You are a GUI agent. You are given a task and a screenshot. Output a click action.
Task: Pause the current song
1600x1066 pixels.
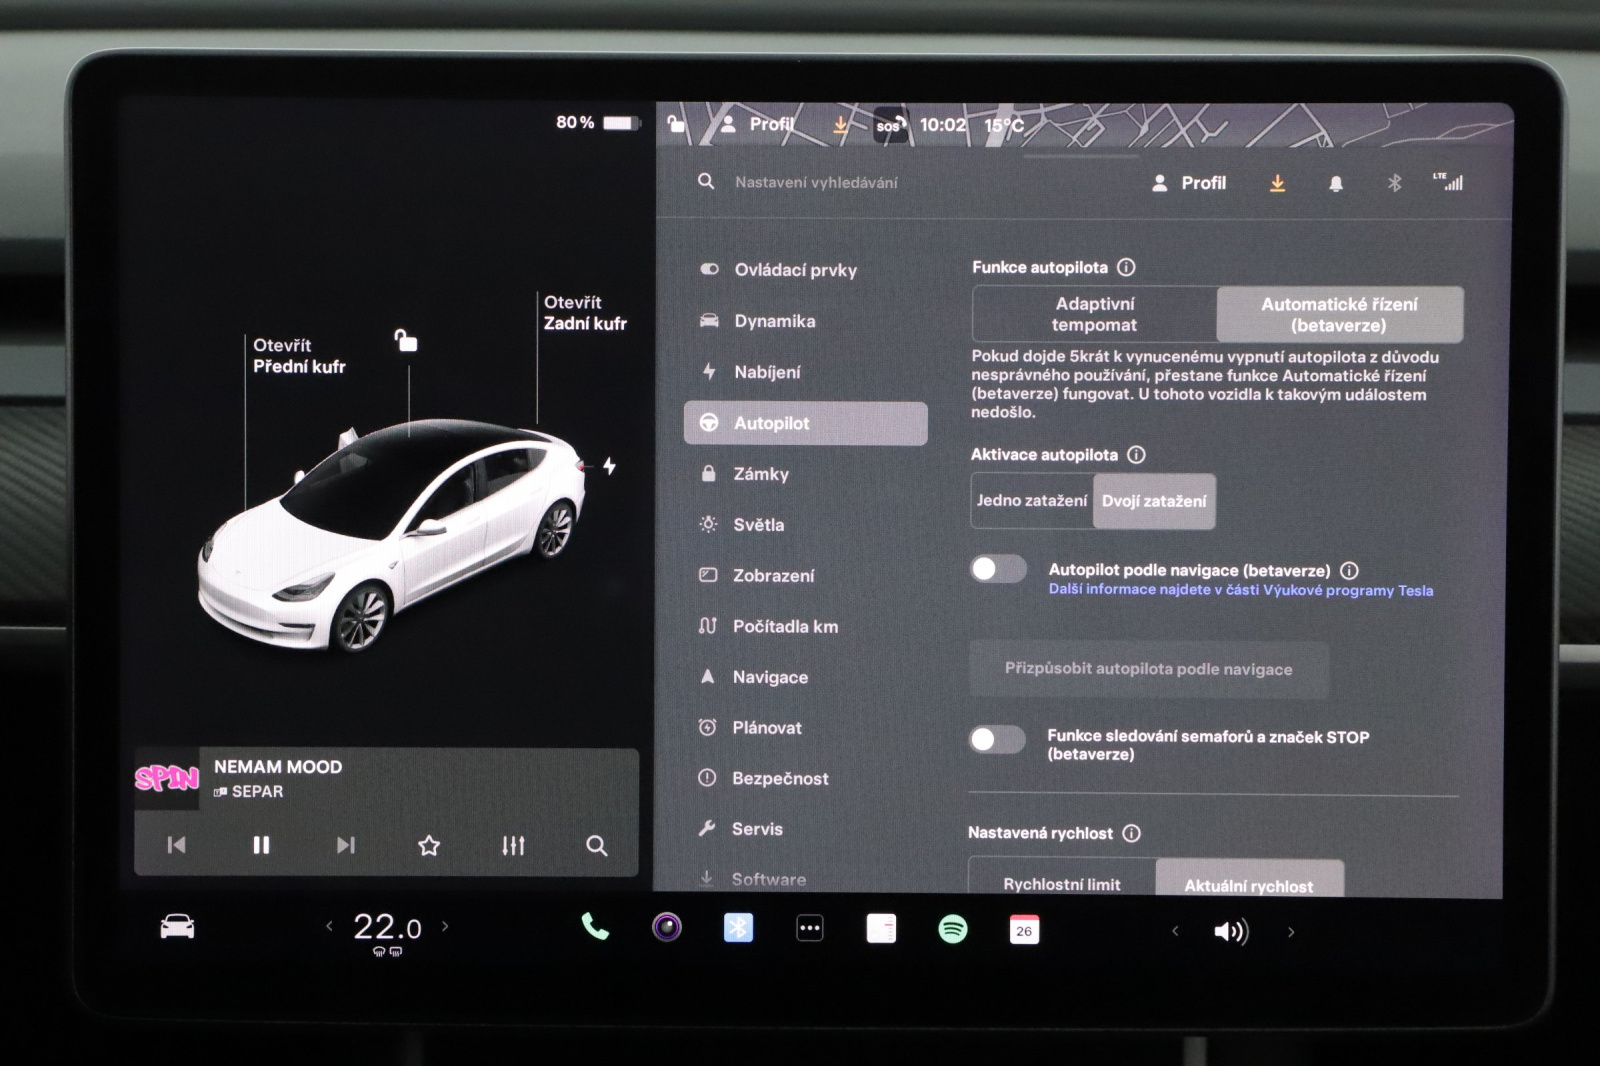pos(261,845)
